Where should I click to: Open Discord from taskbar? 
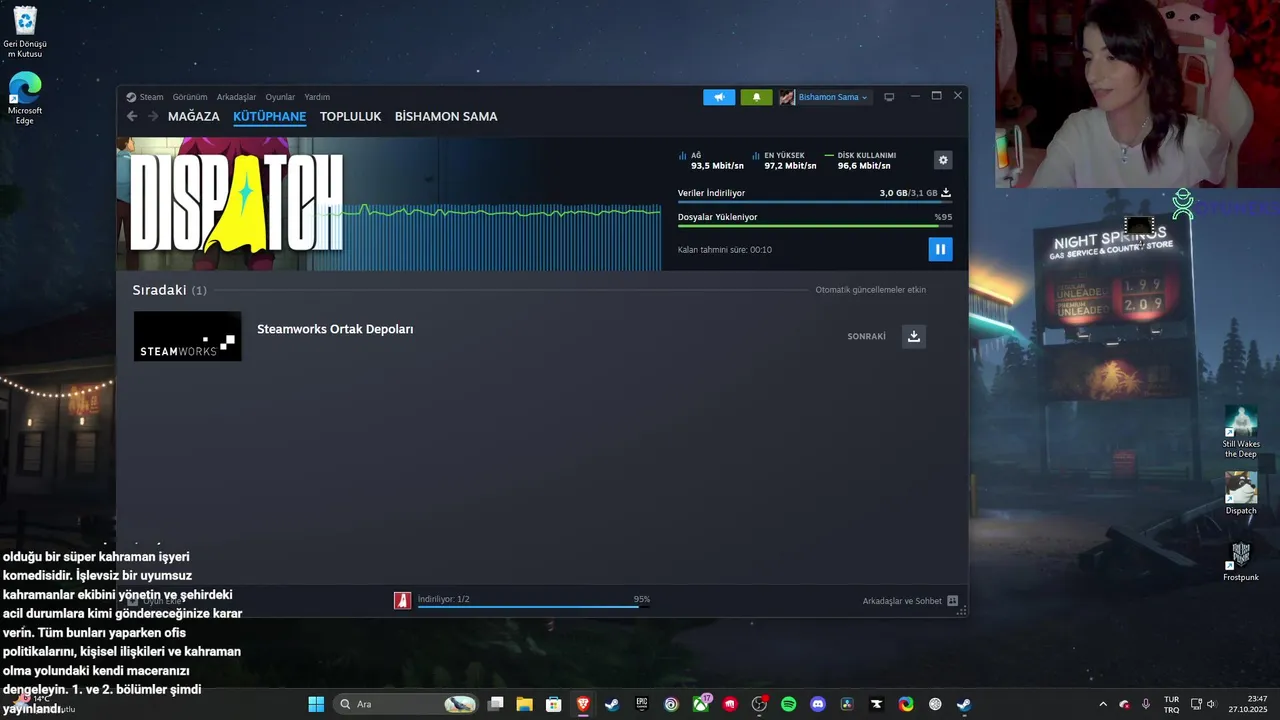click(818, 704)
